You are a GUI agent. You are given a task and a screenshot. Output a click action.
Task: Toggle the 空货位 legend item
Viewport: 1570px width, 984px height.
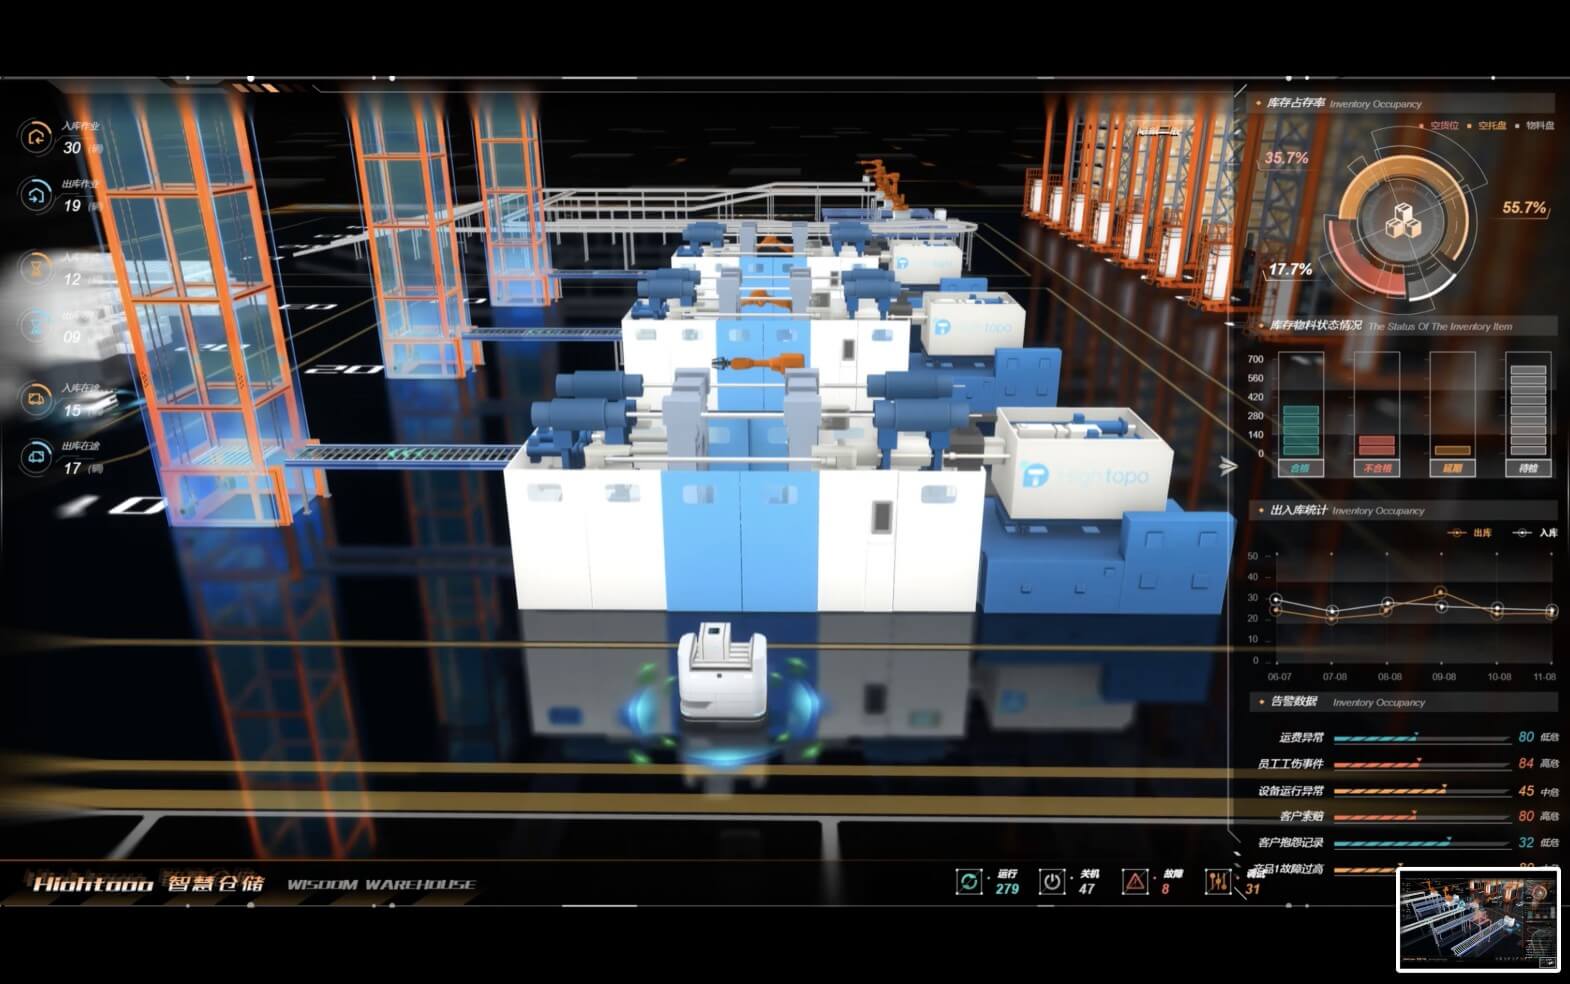1439,126
